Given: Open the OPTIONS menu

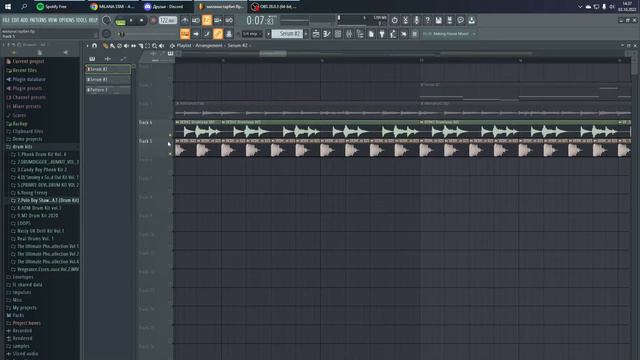Looking at the screenshot, I should point(67,20).
